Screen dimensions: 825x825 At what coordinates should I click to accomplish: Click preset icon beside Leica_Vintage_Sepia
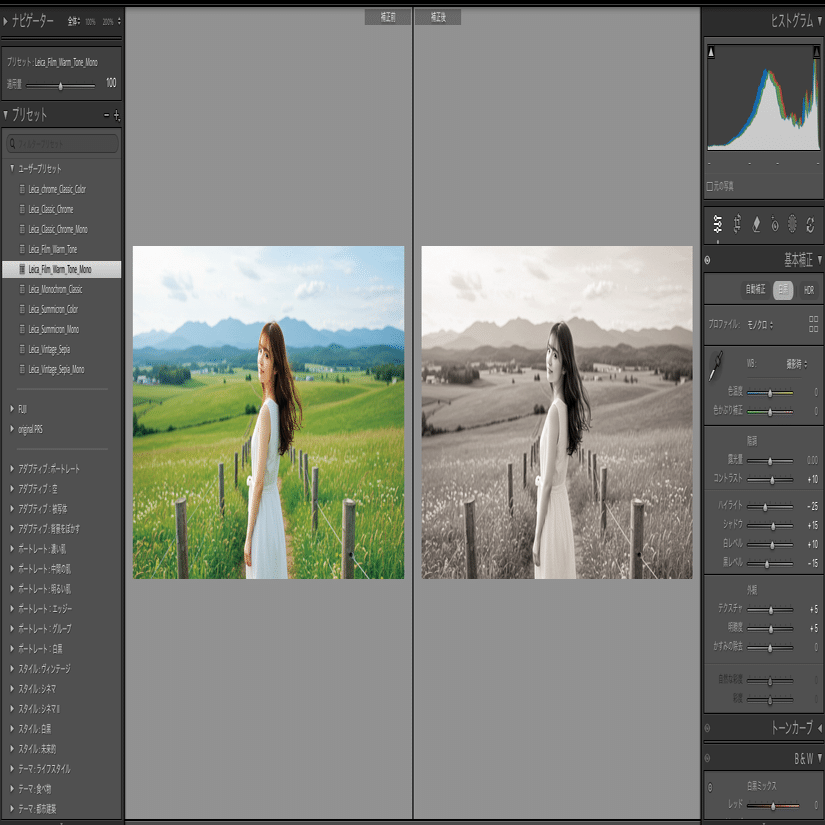tap(22, 349)
